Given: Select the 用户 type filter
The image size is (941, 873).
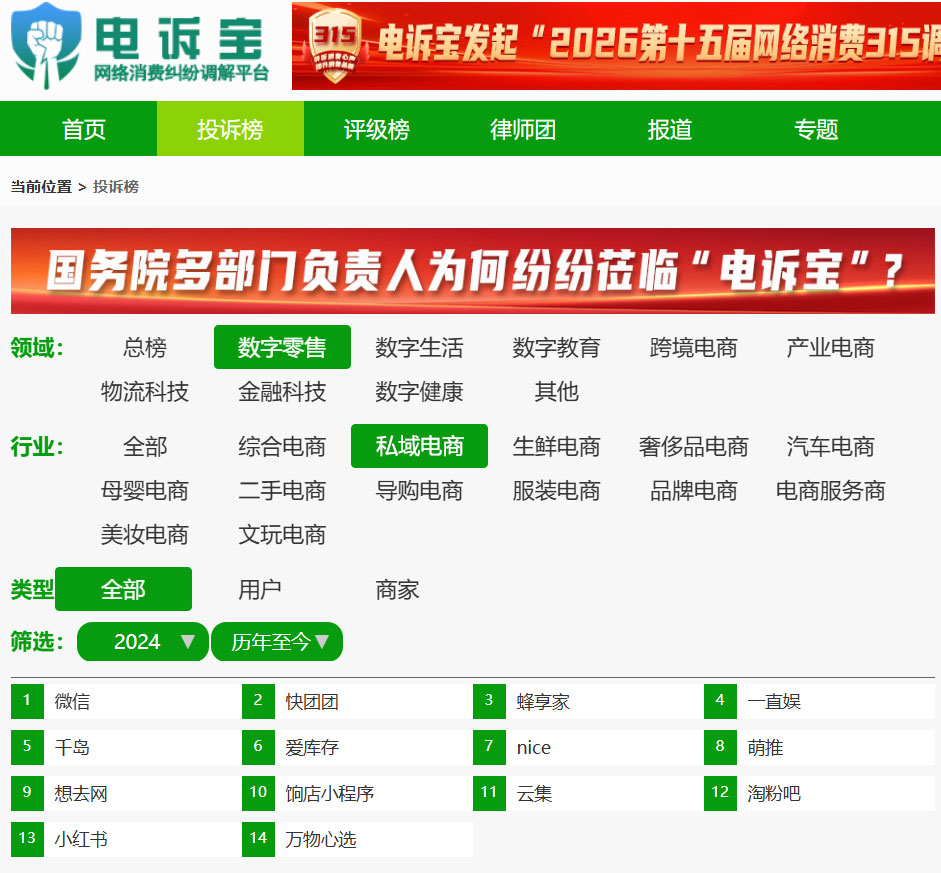Looking at the screenshot, I should [260, 589].
